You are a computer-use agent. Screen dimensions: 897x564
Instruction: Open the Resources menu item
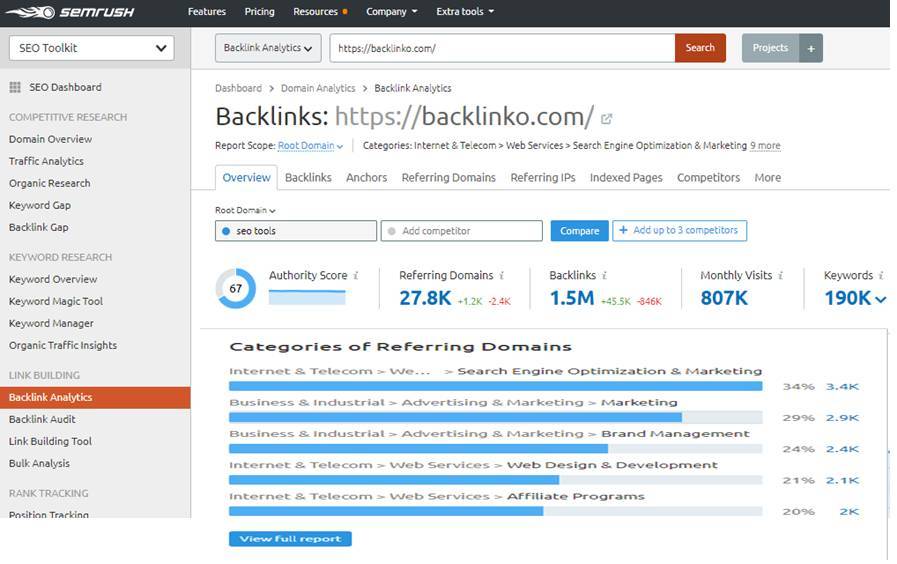pyautogui.click(x=315, y=11)
